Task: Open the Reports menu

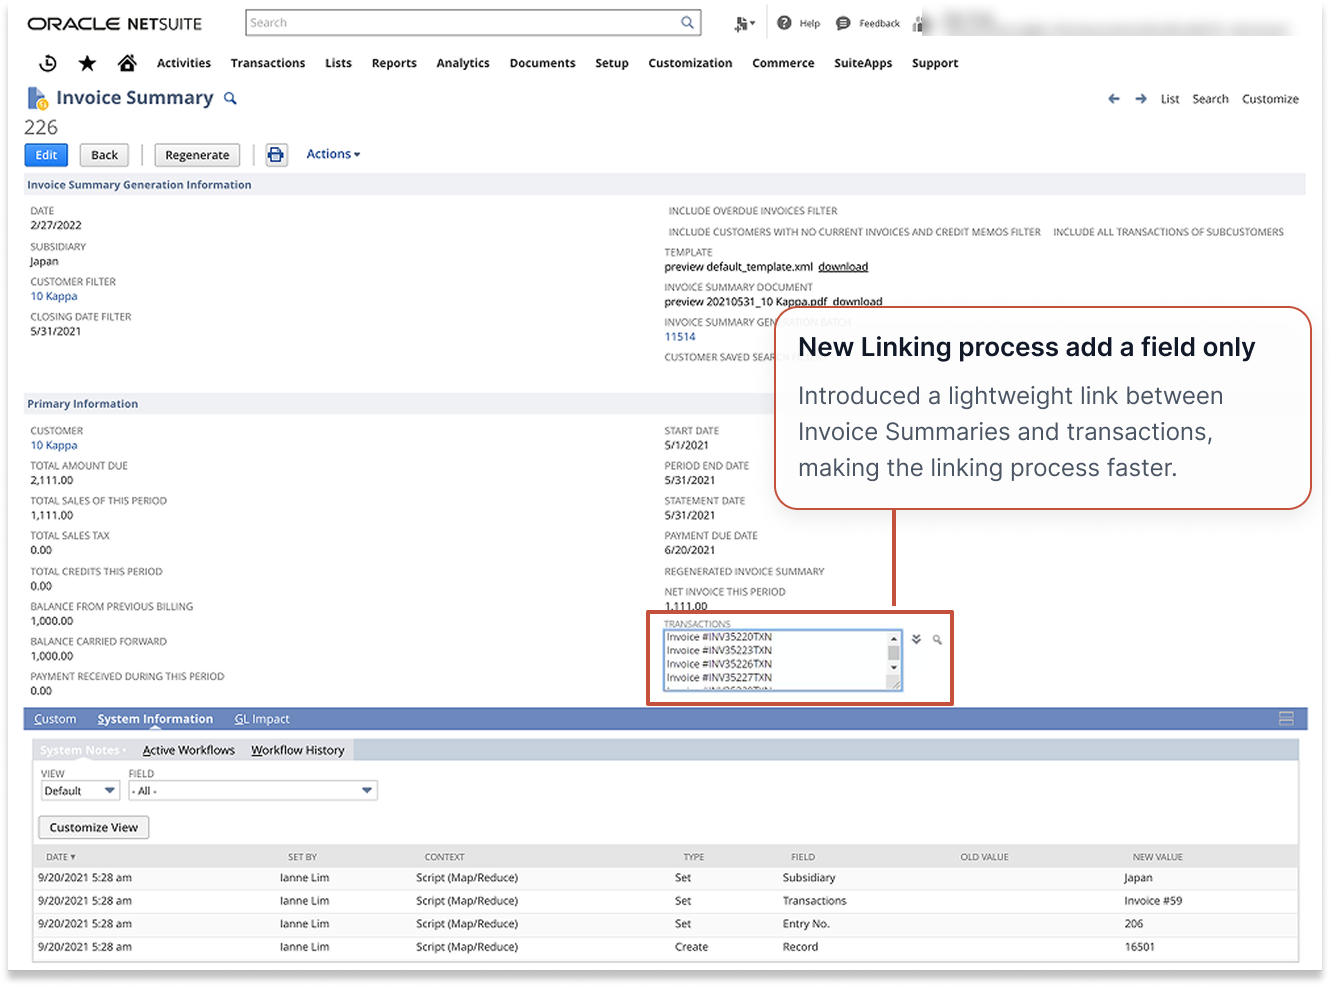Action: click(394, 63)
